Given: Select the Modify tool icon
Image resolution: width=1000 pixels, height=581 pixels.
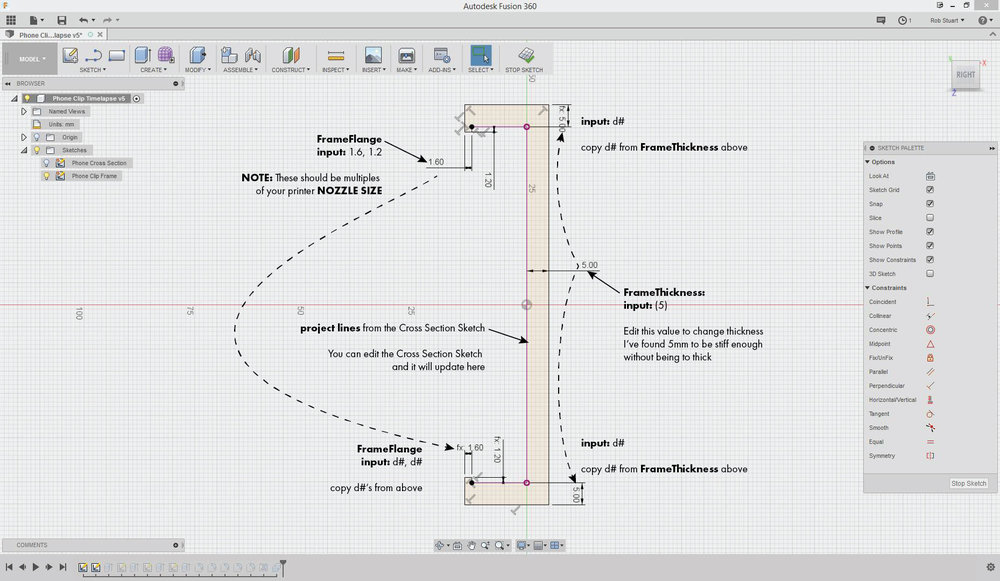Looking at the screenshot, I should click(197, 55).
